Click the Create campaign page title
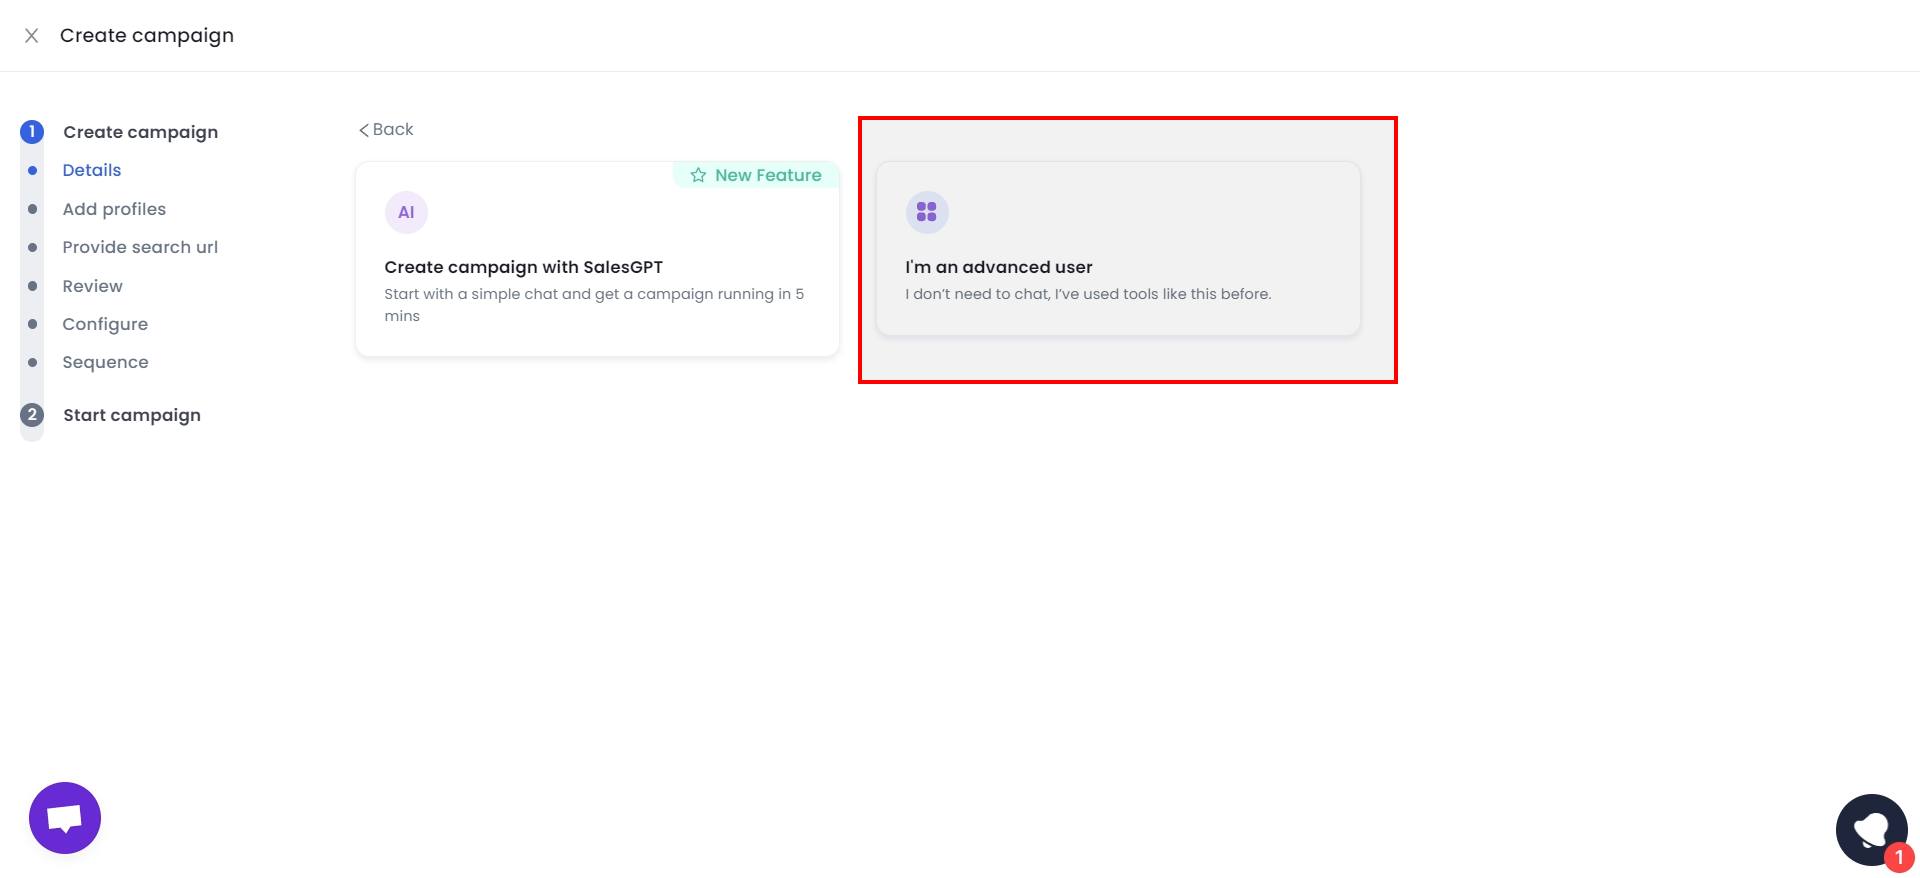This screenshot has height=878, width=1920. [x=147, y=36]
